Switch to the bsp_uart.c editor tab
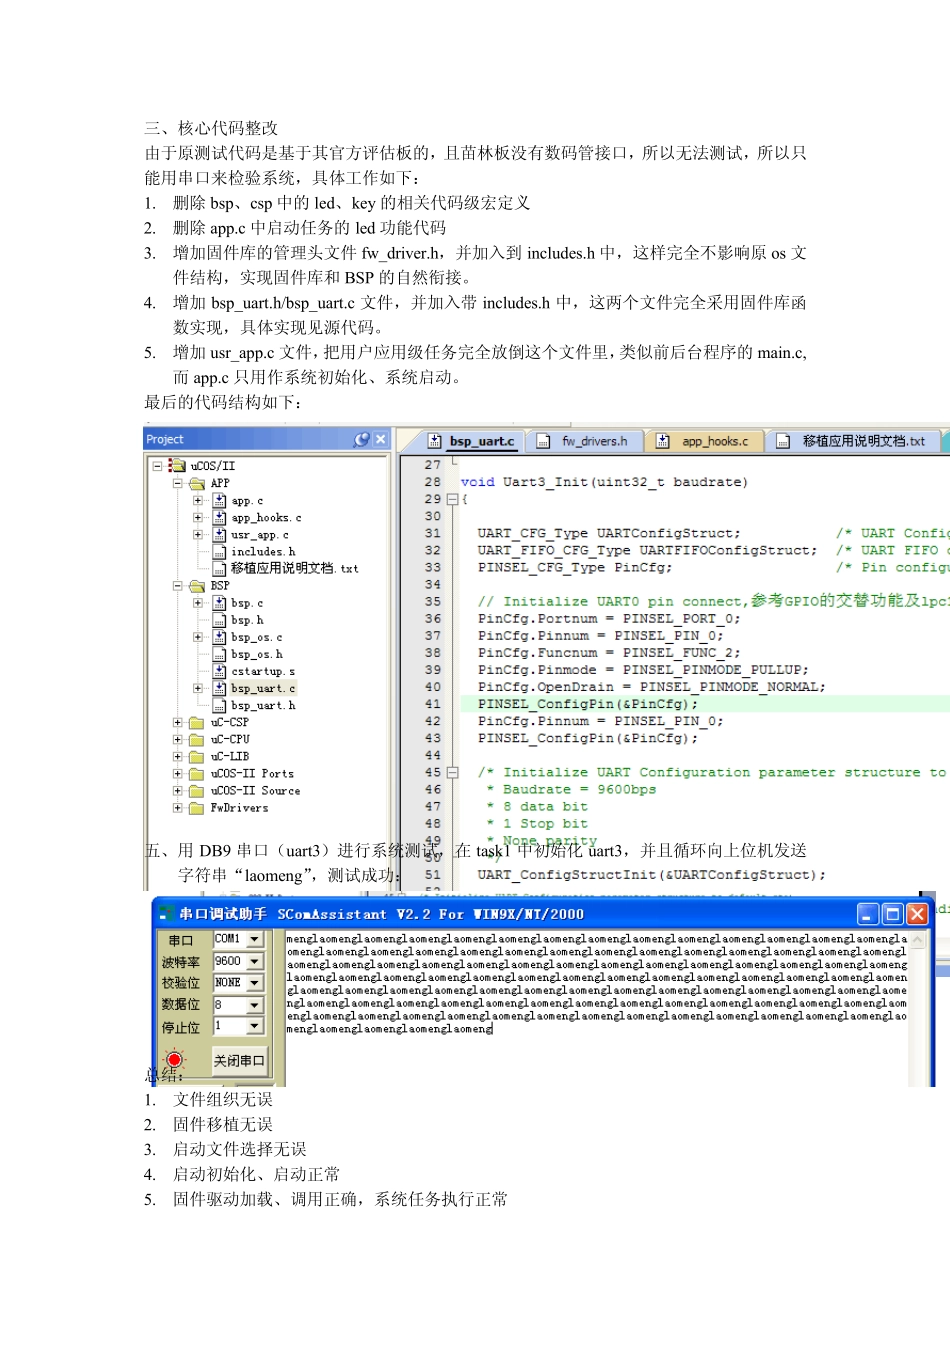Screen dimensions: 950x1345 coord(471,441)
